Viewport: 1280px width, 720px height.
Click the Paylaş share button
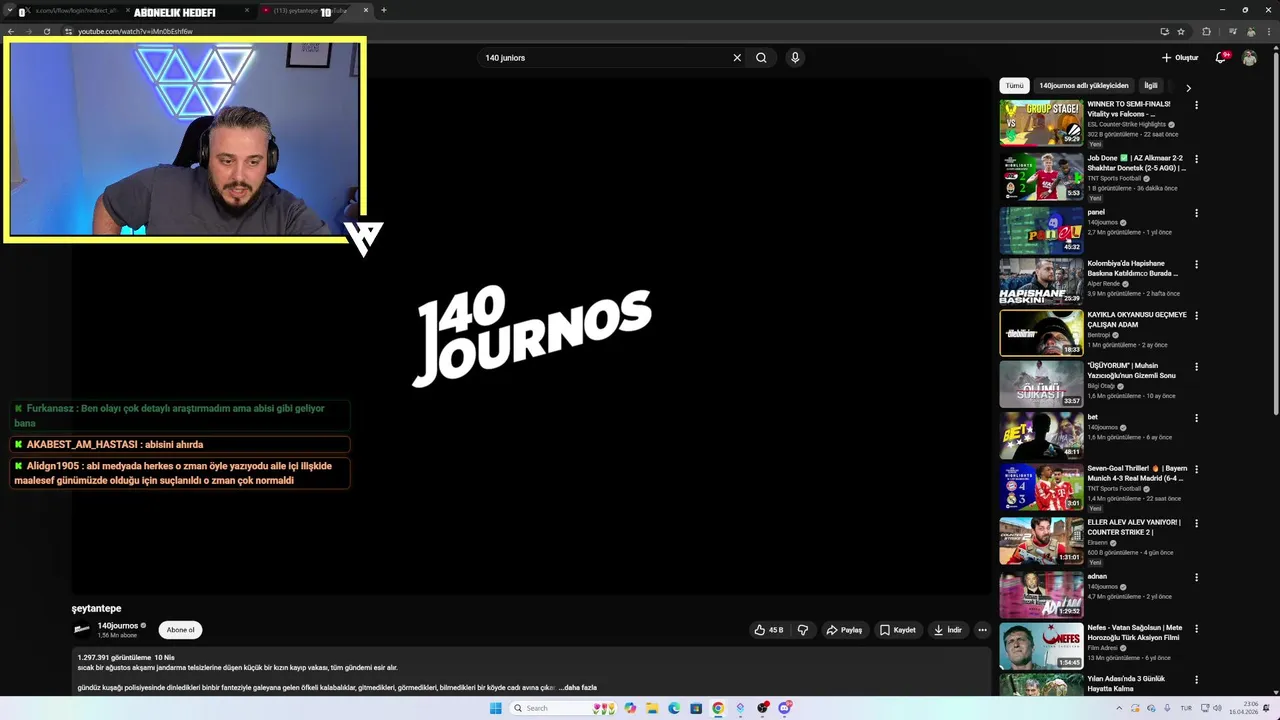(x=844, y=630)
